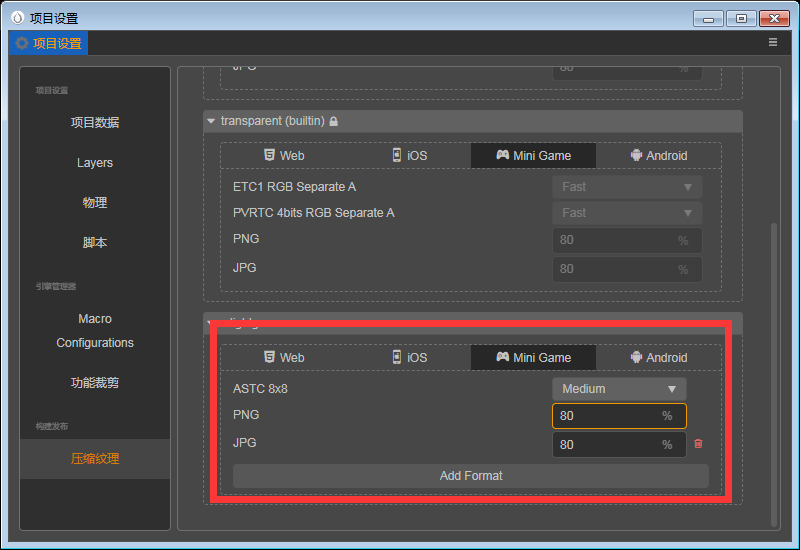Open the panel hamburger menu icon
The image size is (800, 550).
(x=773, y=42)
